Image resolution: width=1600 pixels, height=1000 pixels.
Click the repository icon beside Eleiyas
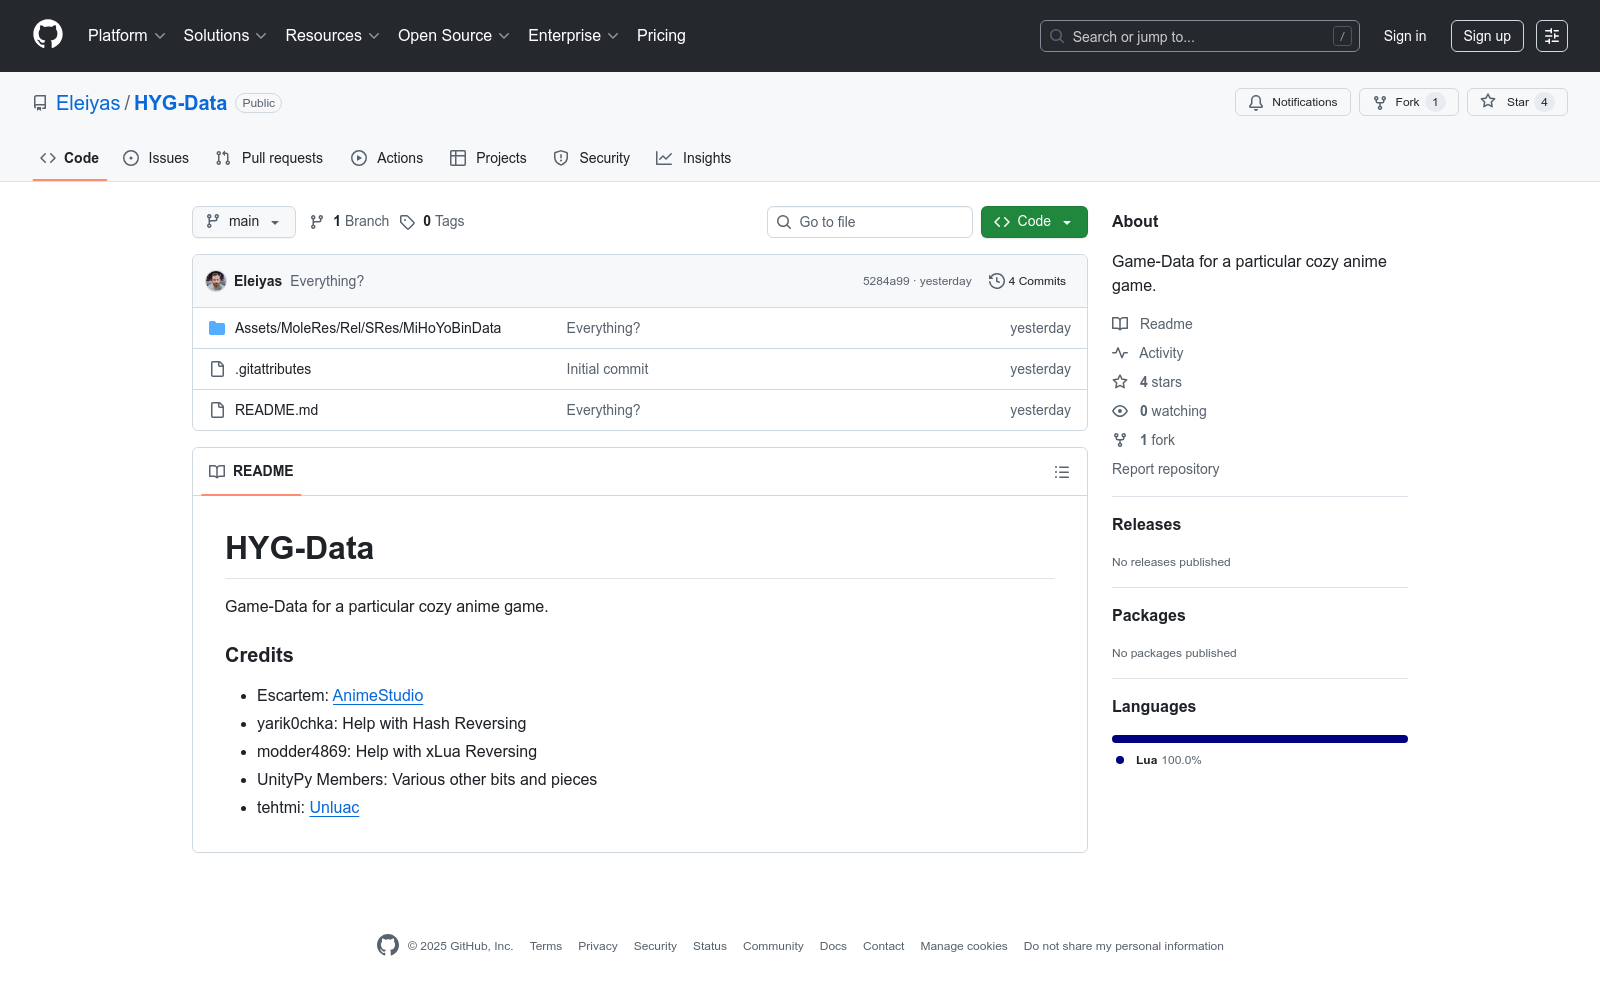pos(40,103)
